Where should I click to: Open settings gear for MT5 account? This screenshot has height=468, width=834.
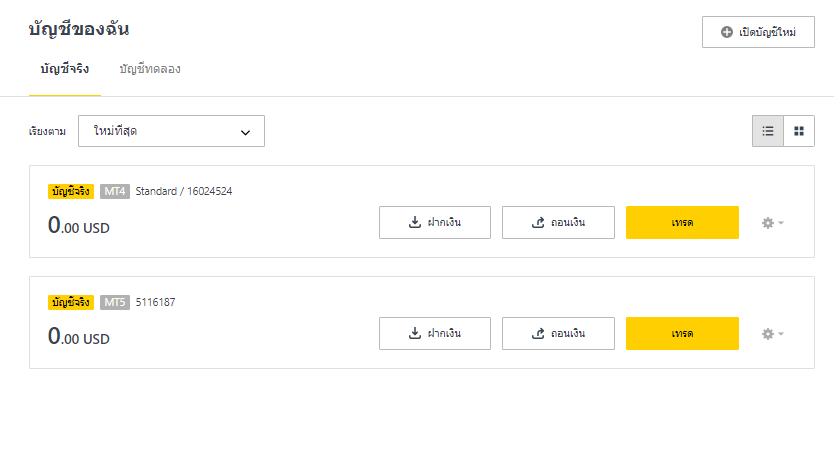point(768,334)
